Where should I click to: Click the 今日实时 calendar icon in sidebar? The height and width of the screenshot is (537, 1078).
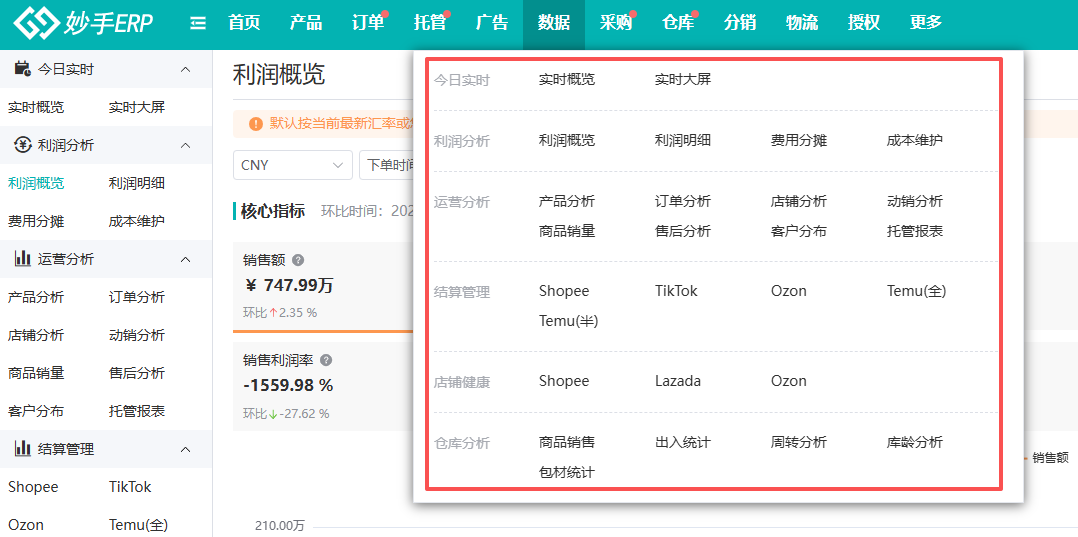(x=23, y=69)
